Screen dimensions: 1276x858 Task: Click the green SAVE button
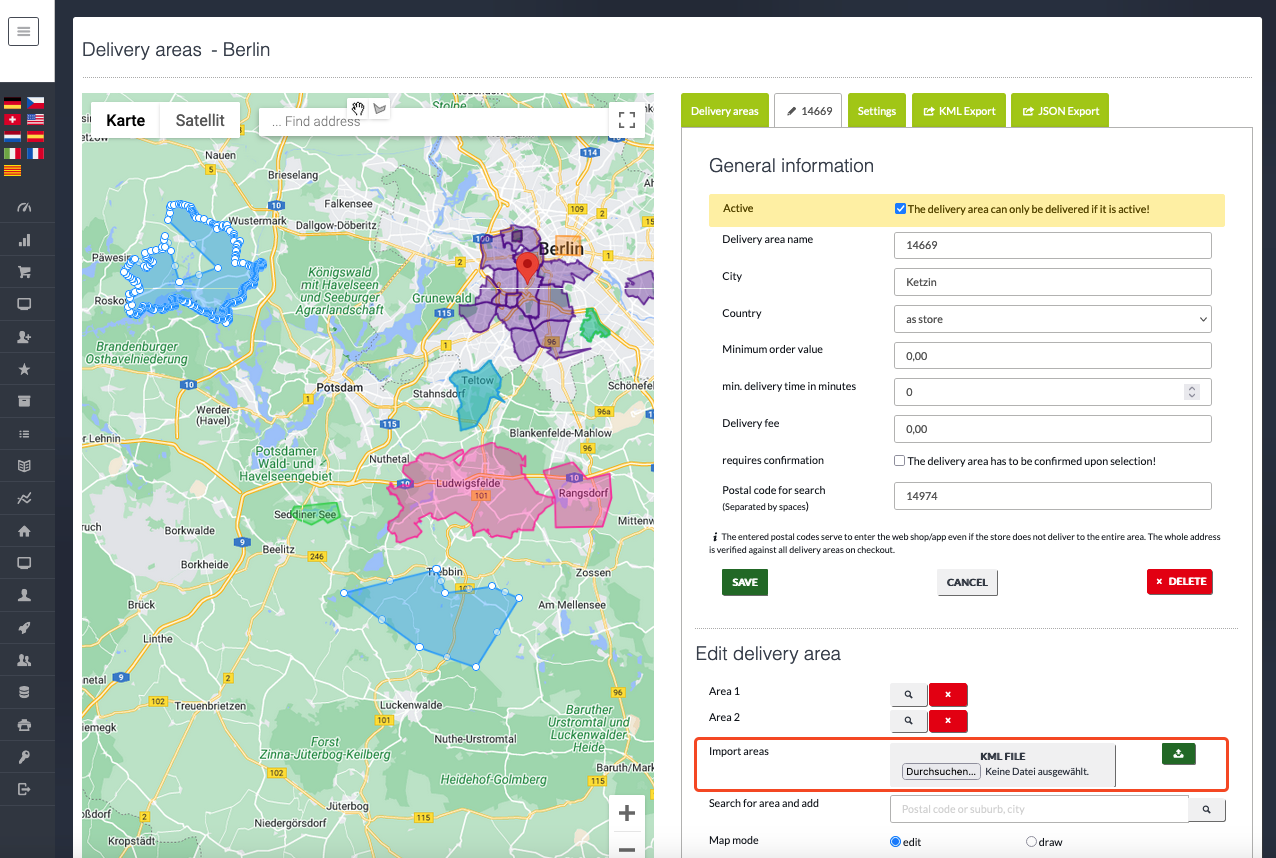[x=744, y=582]
